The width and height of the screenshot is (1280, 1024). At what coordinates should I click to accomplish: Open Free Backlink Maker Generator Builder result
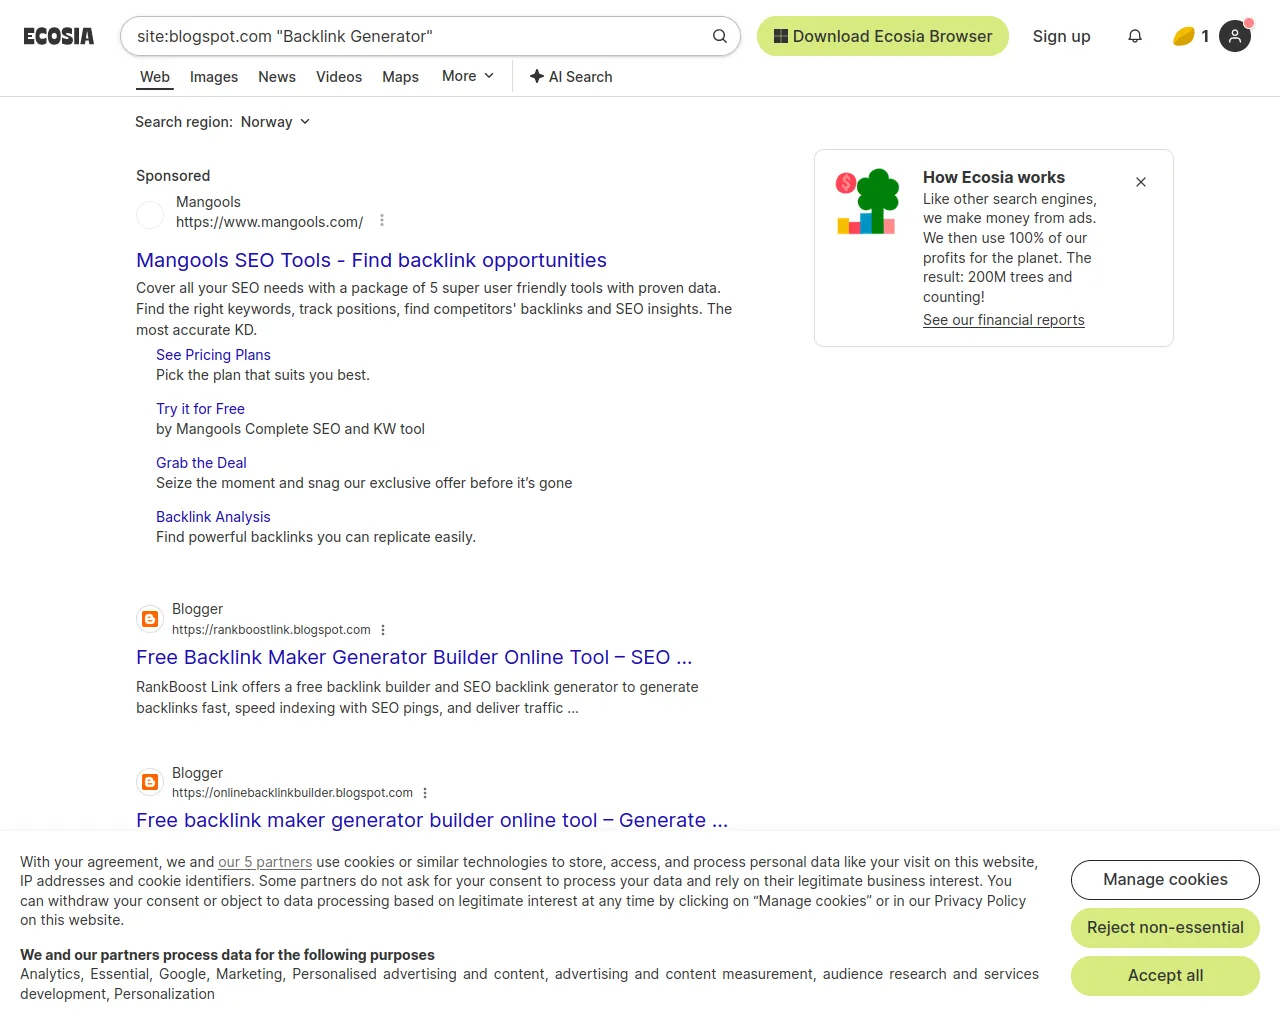click(x=414, y=657)
